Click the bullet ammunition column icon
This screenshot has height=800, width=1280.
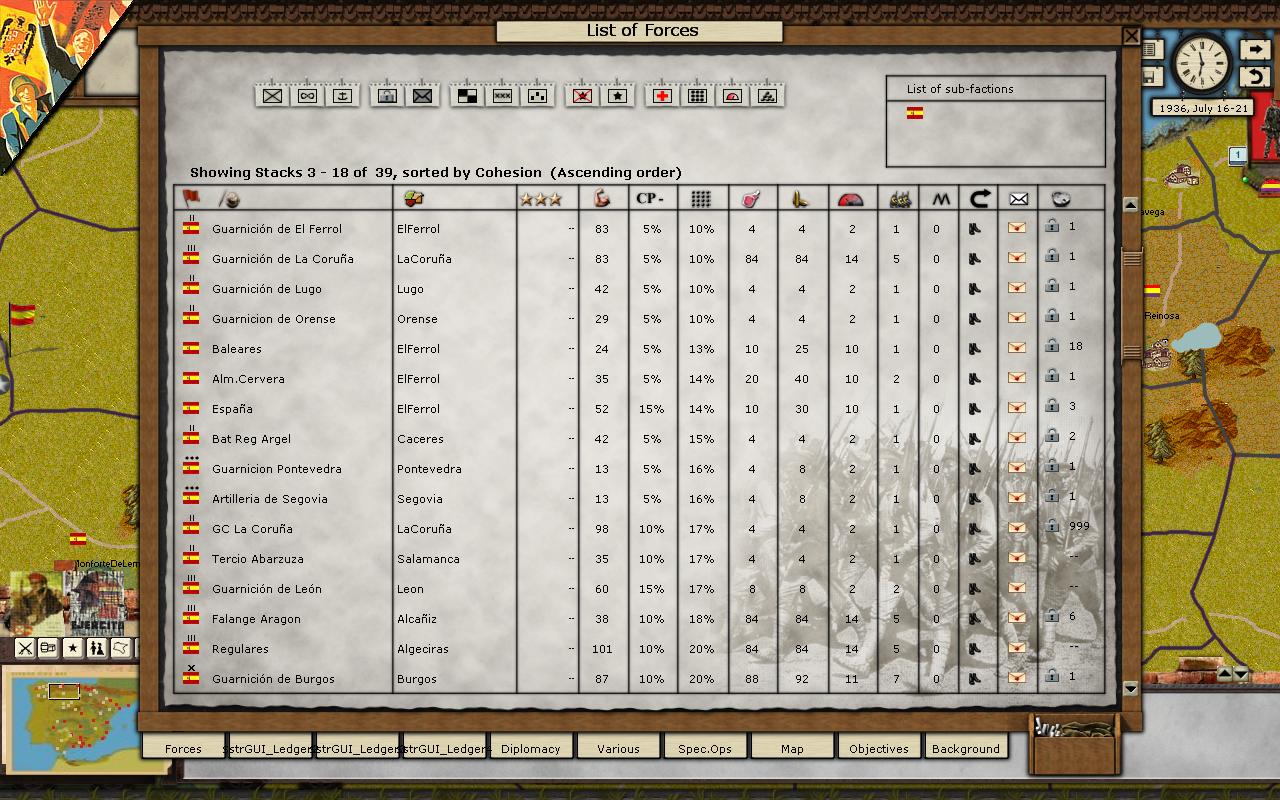coord(799,198)
